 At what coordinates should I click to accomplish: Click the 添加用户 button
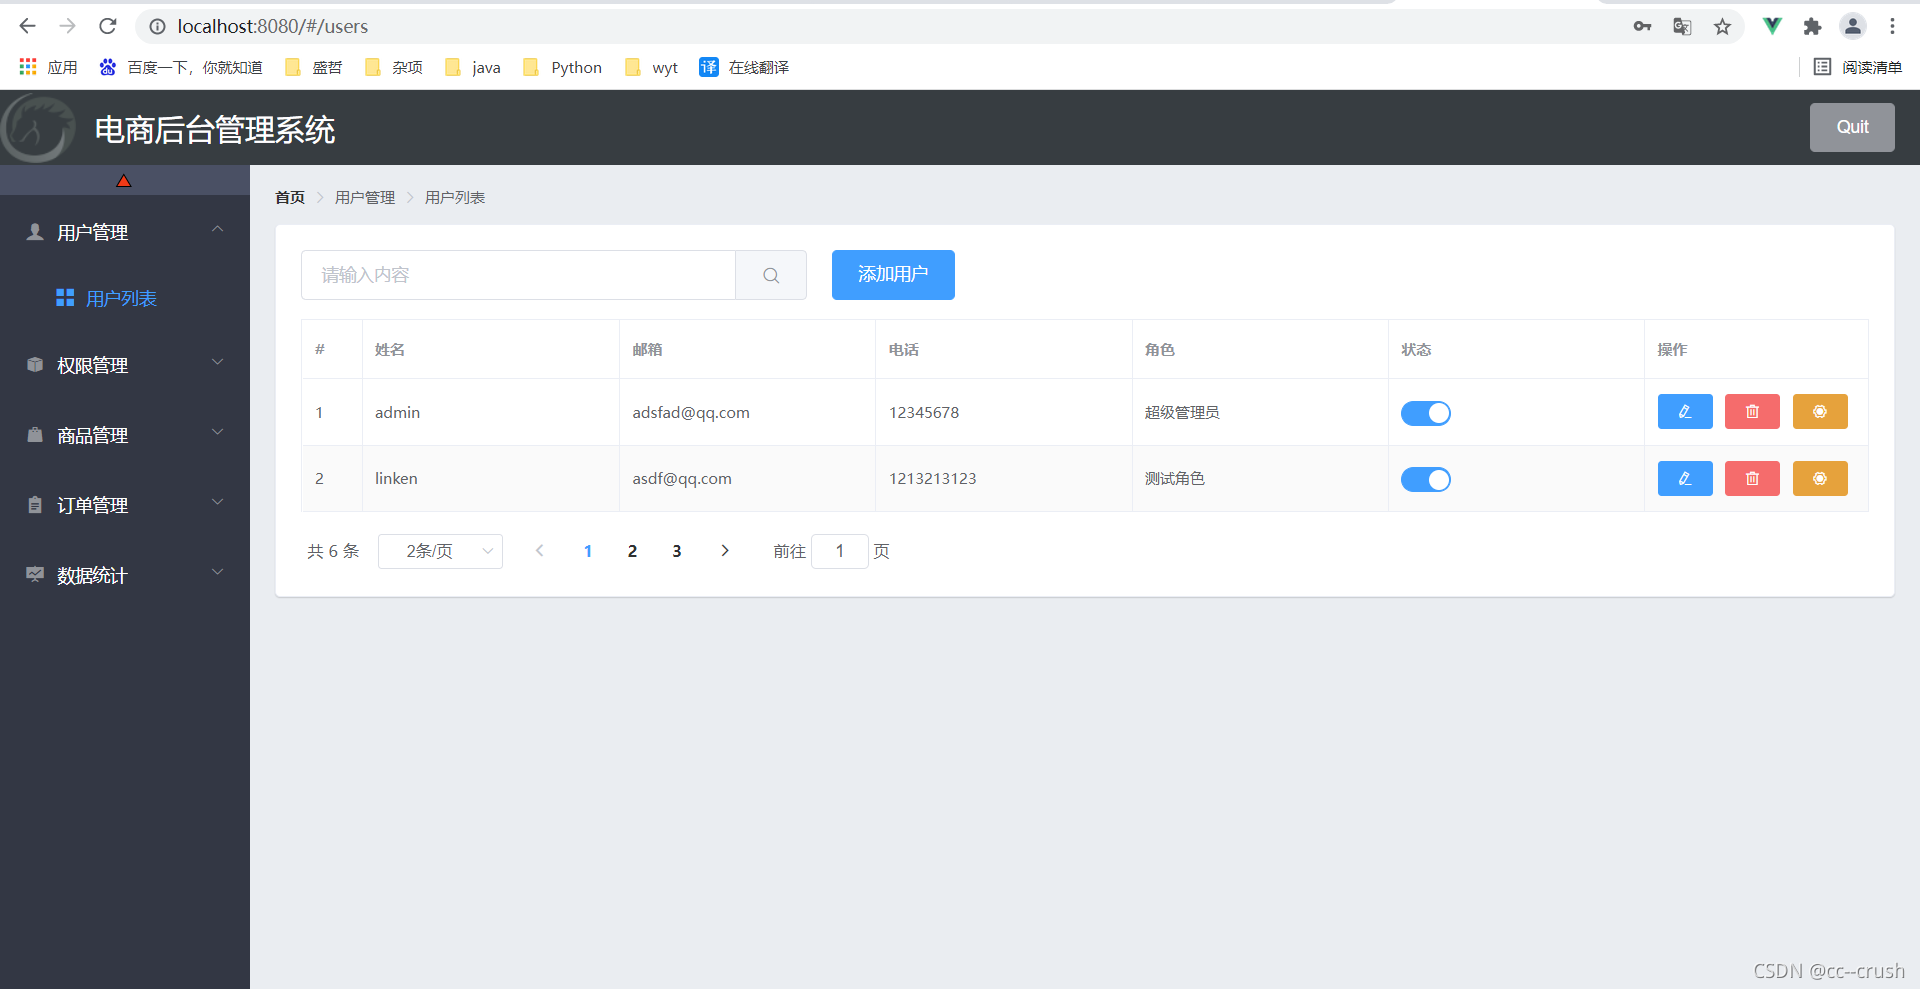[x=893, y=275]
